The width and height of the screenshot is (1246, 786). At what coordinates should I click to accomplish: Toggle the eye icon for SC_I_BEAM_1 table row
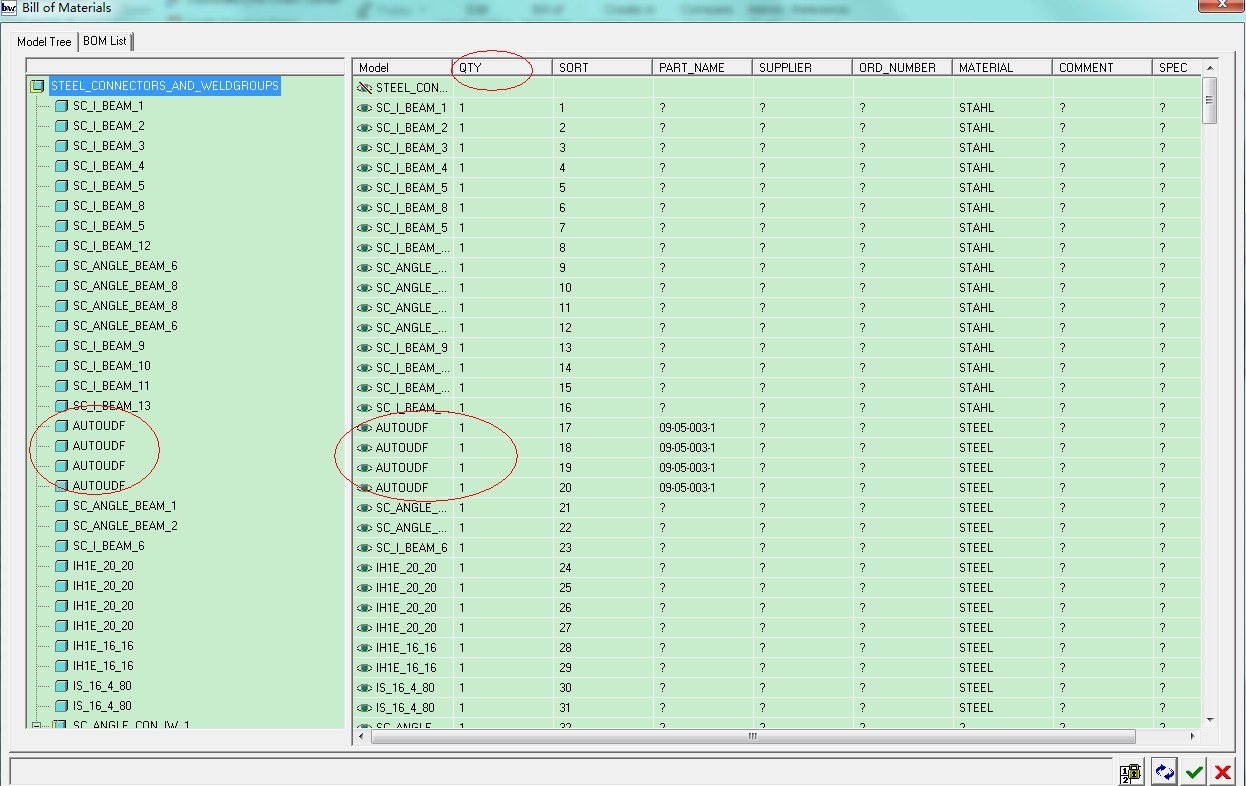(x=364, y=108)
